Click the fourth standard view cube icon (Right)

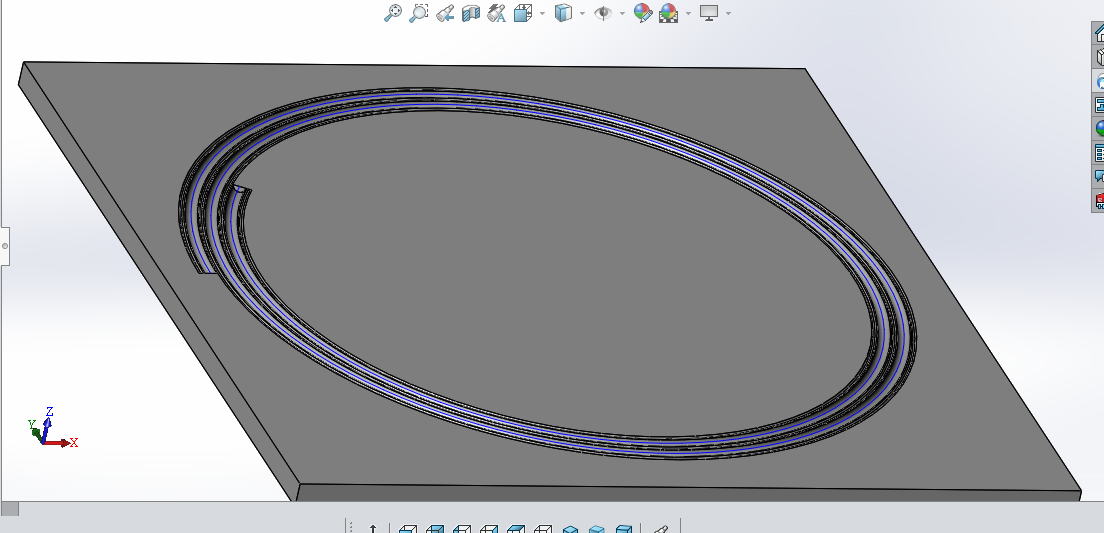pyautogui.click(x=489, y=529)
